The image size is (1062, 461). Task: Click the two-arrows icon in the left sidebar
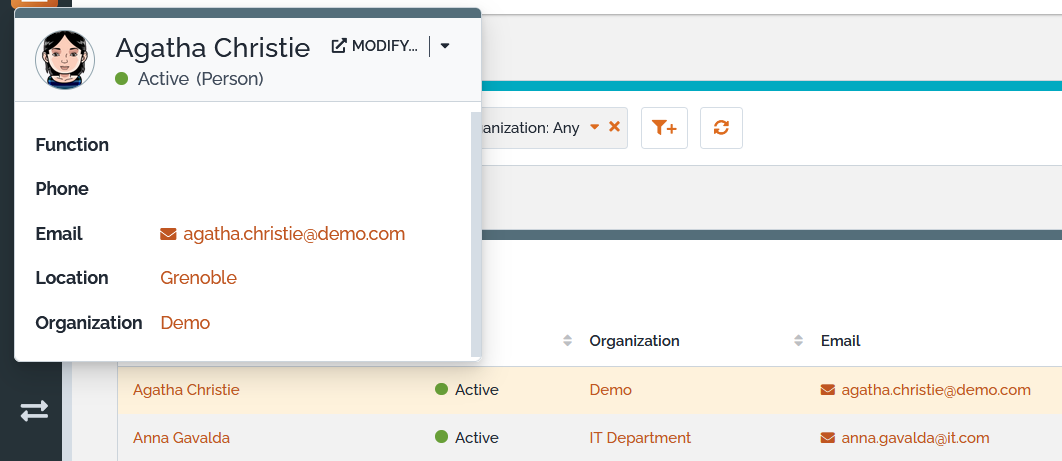(x=34, y=411)
